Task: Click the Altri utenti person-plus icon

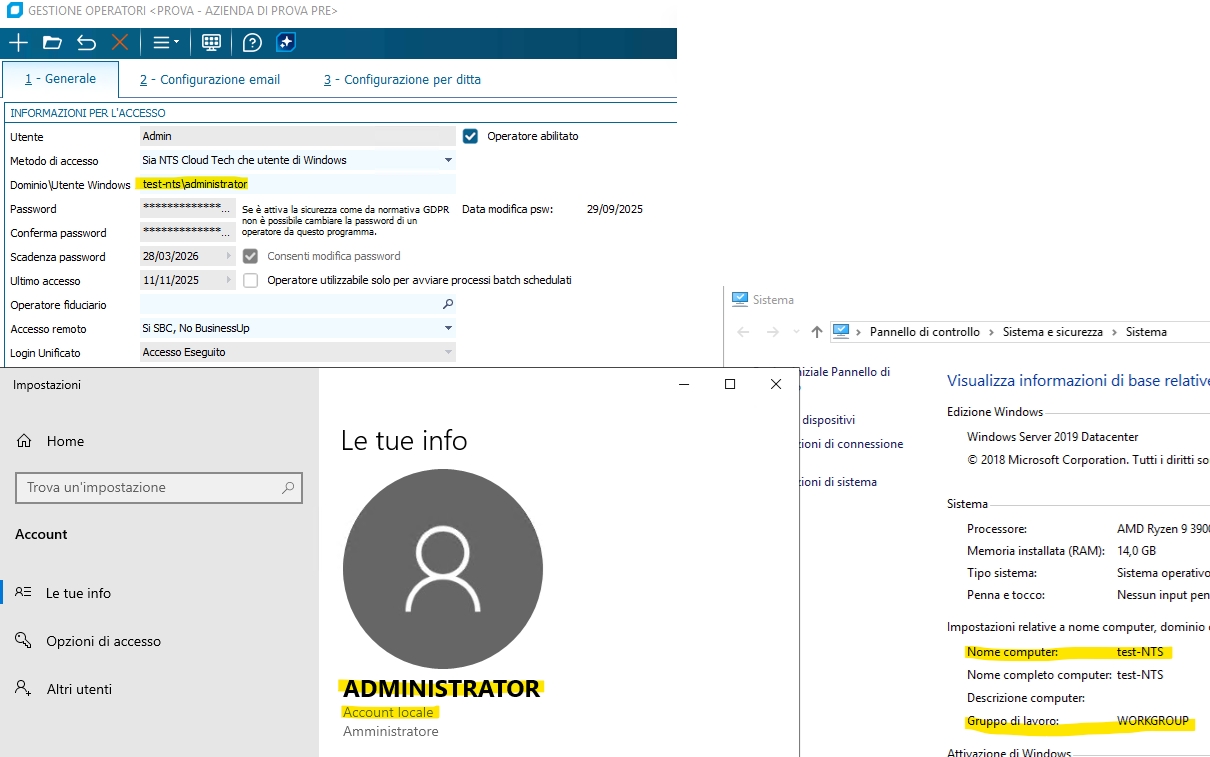Action: point(23,688)
